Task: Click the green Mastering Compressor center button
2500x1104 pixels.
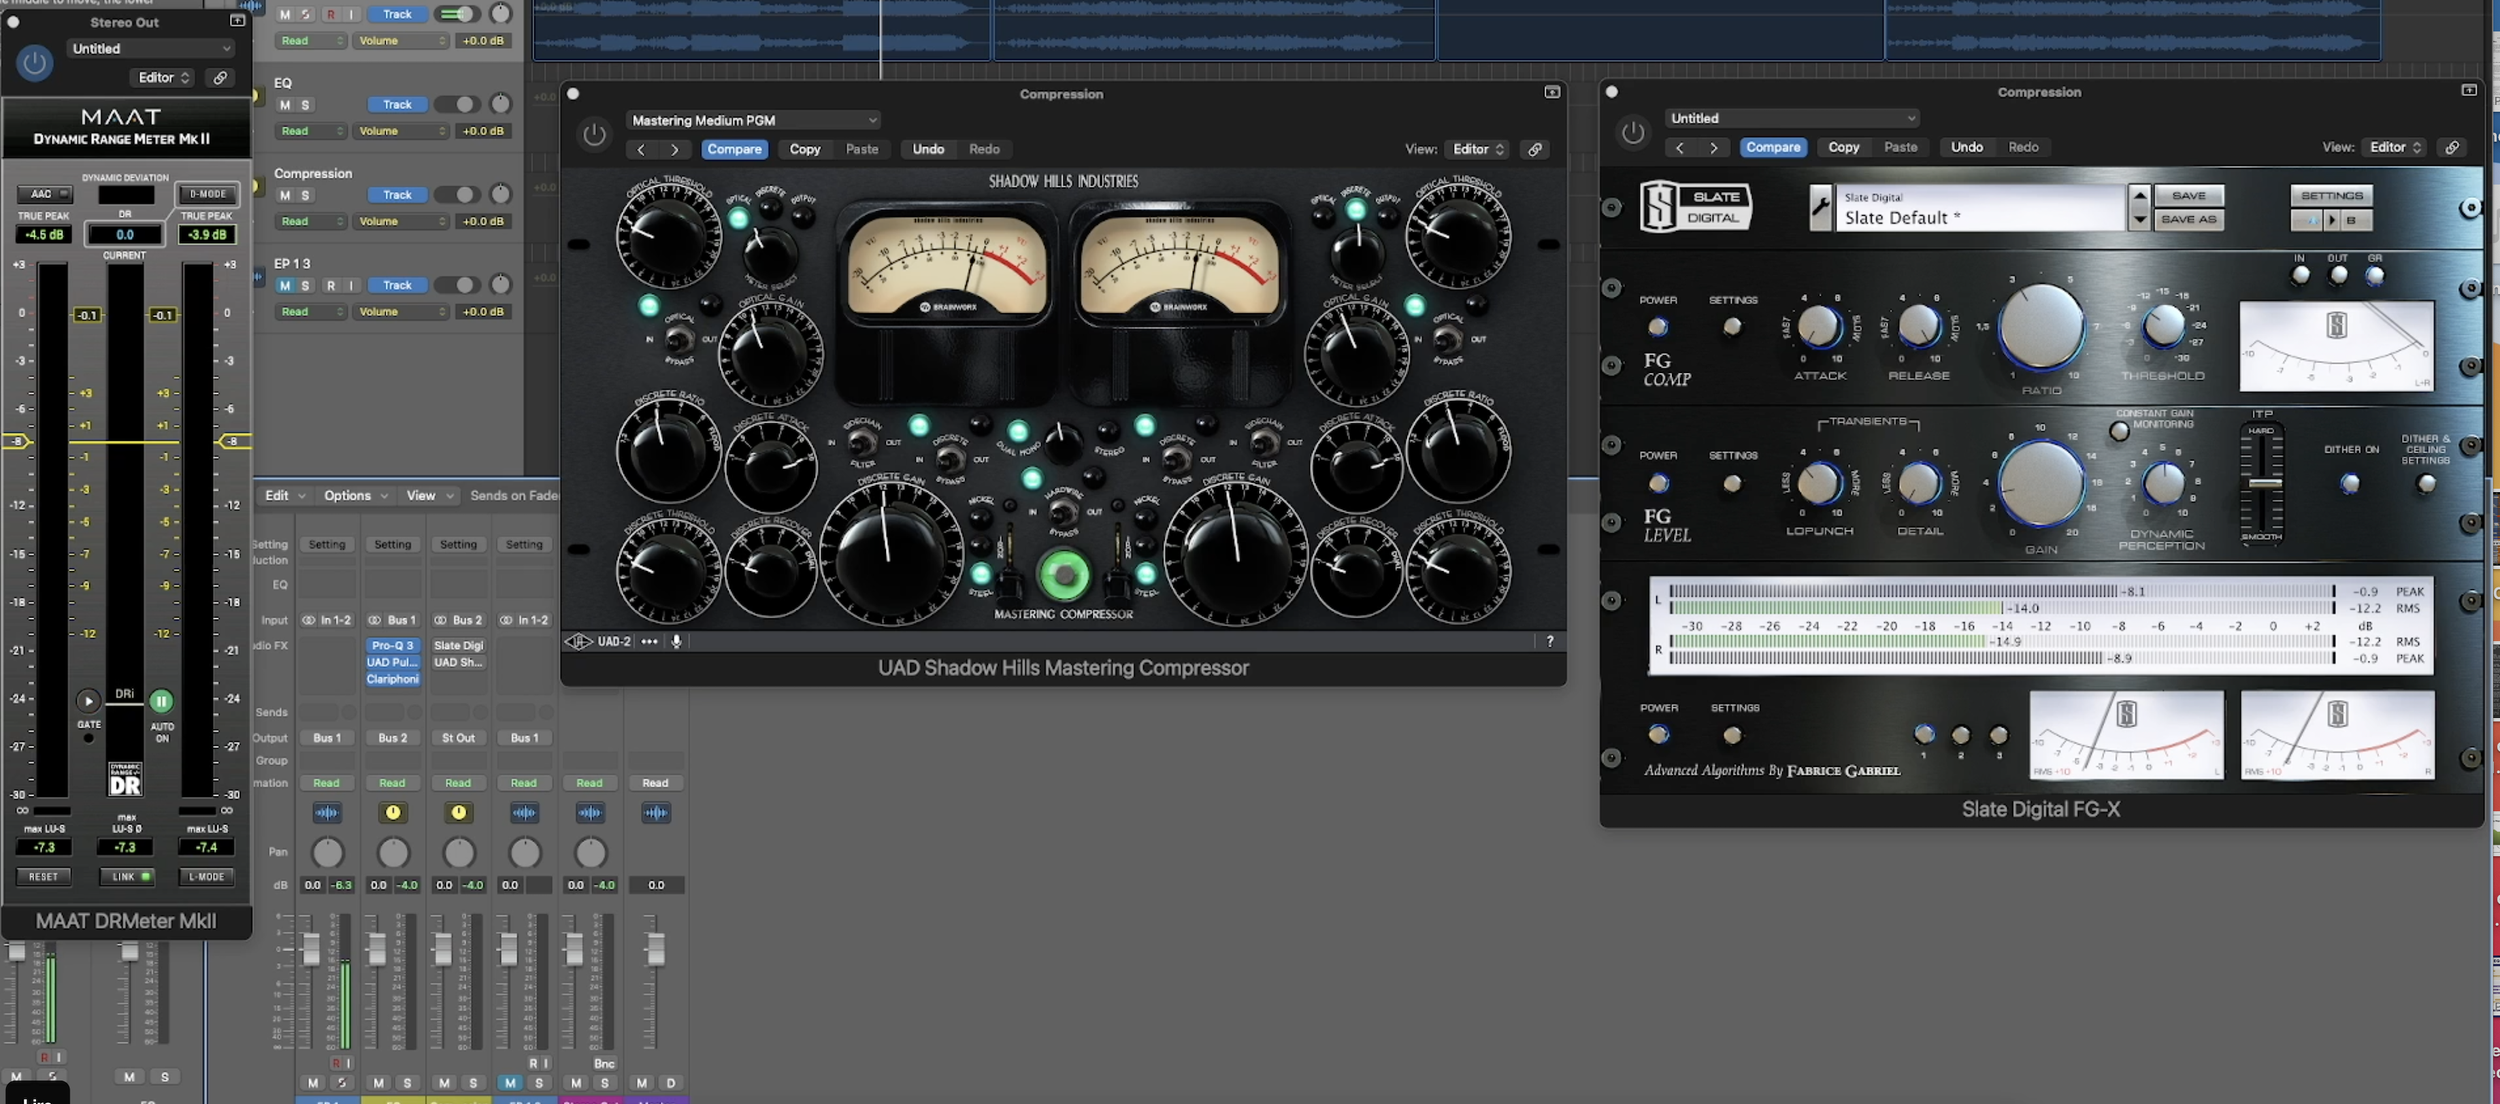Action: tap(1063, 574)
